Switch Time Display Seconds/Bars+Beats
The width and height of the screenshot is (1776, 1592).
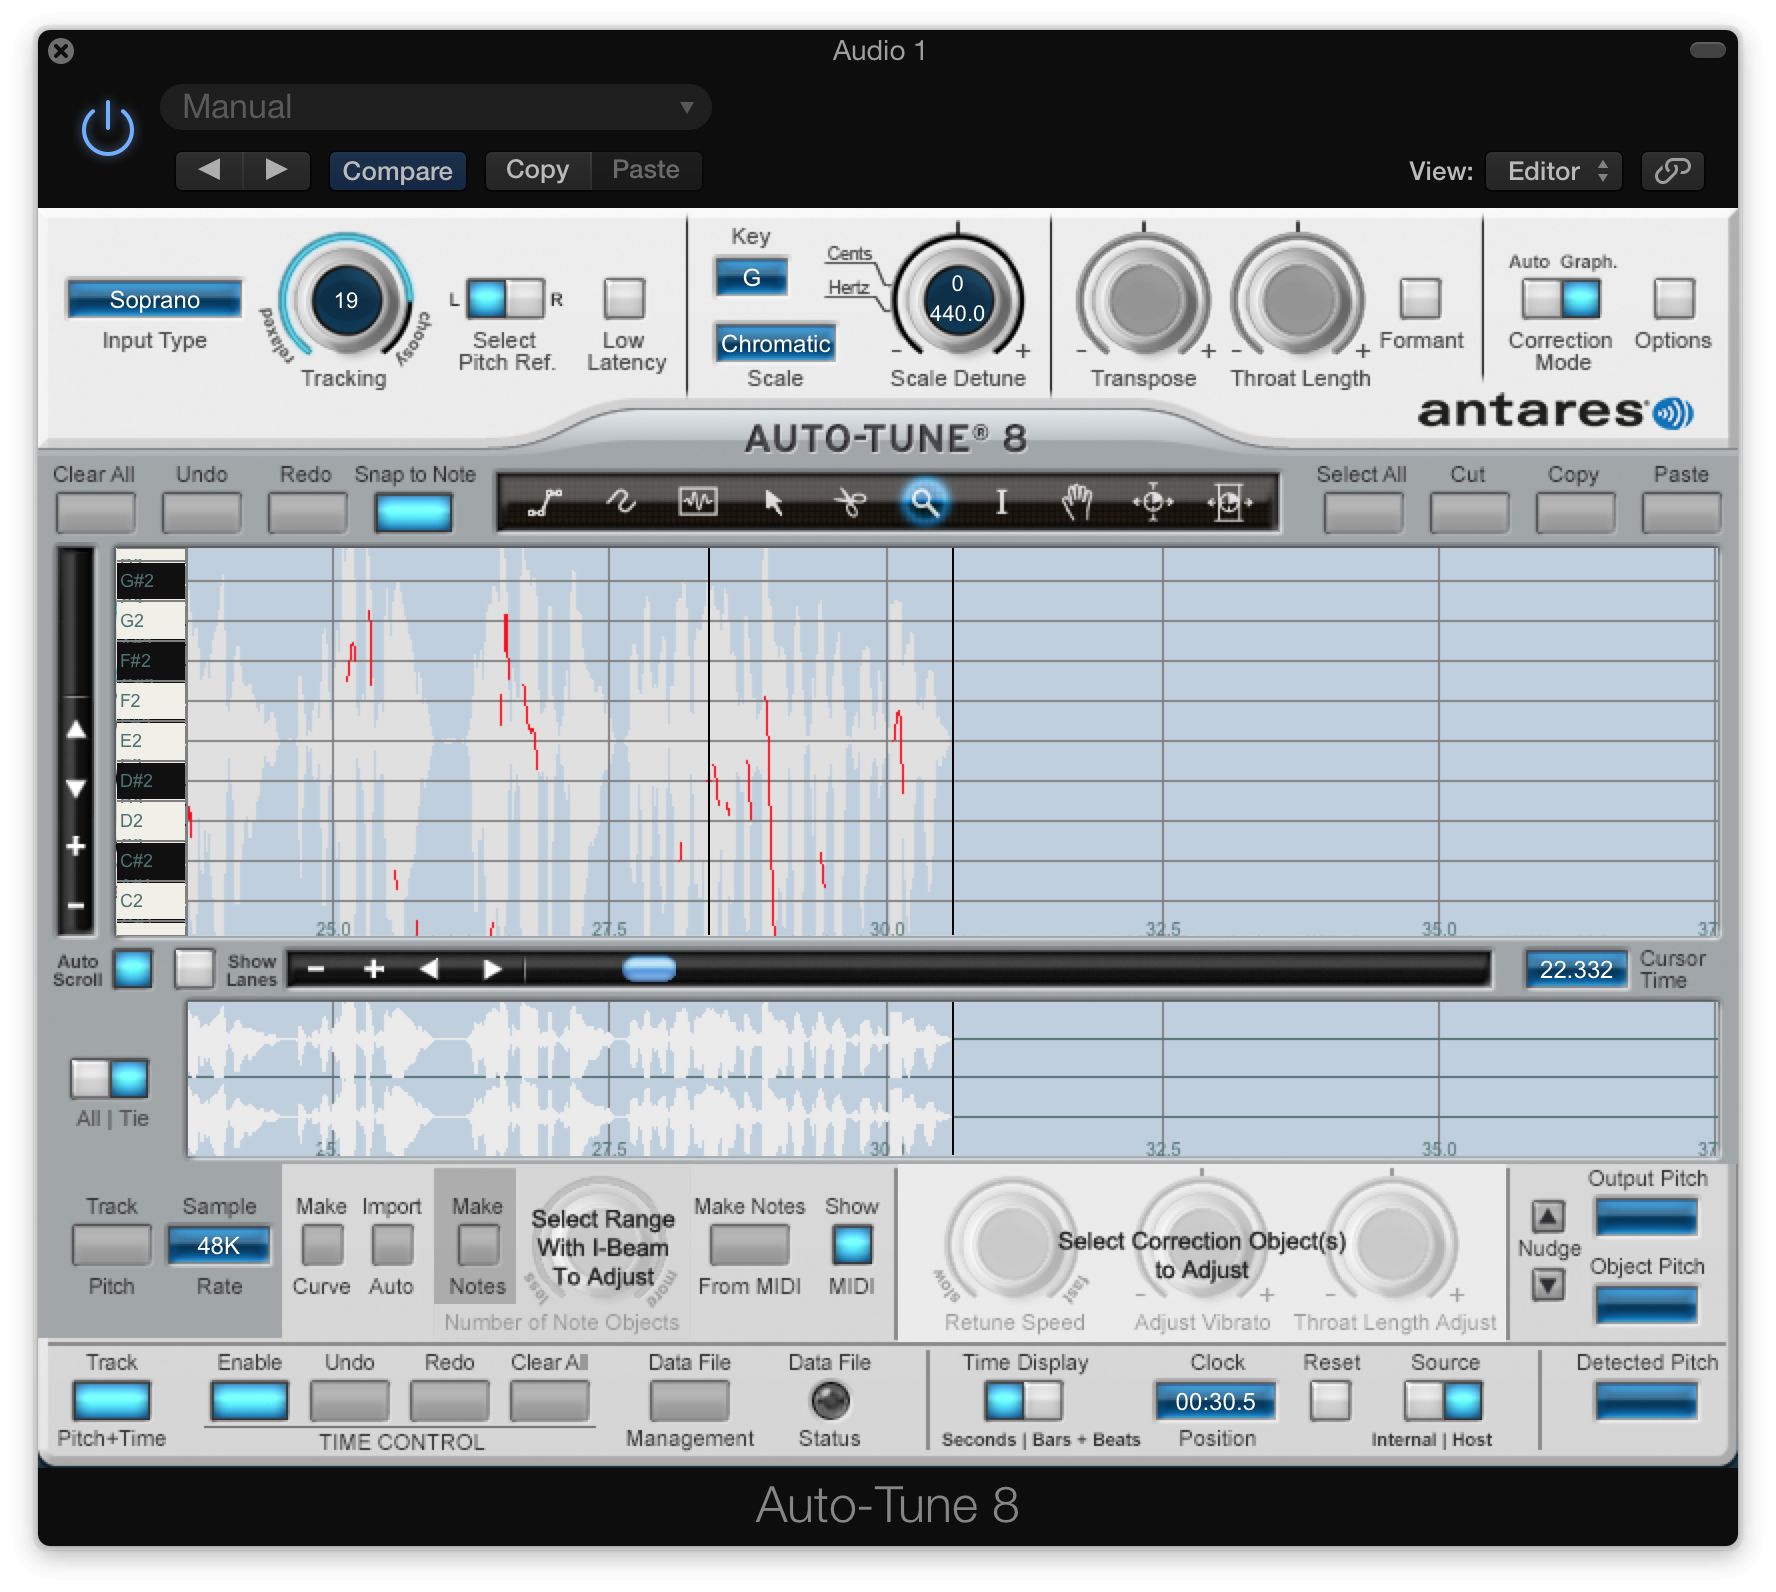tap(1024, 1401)
